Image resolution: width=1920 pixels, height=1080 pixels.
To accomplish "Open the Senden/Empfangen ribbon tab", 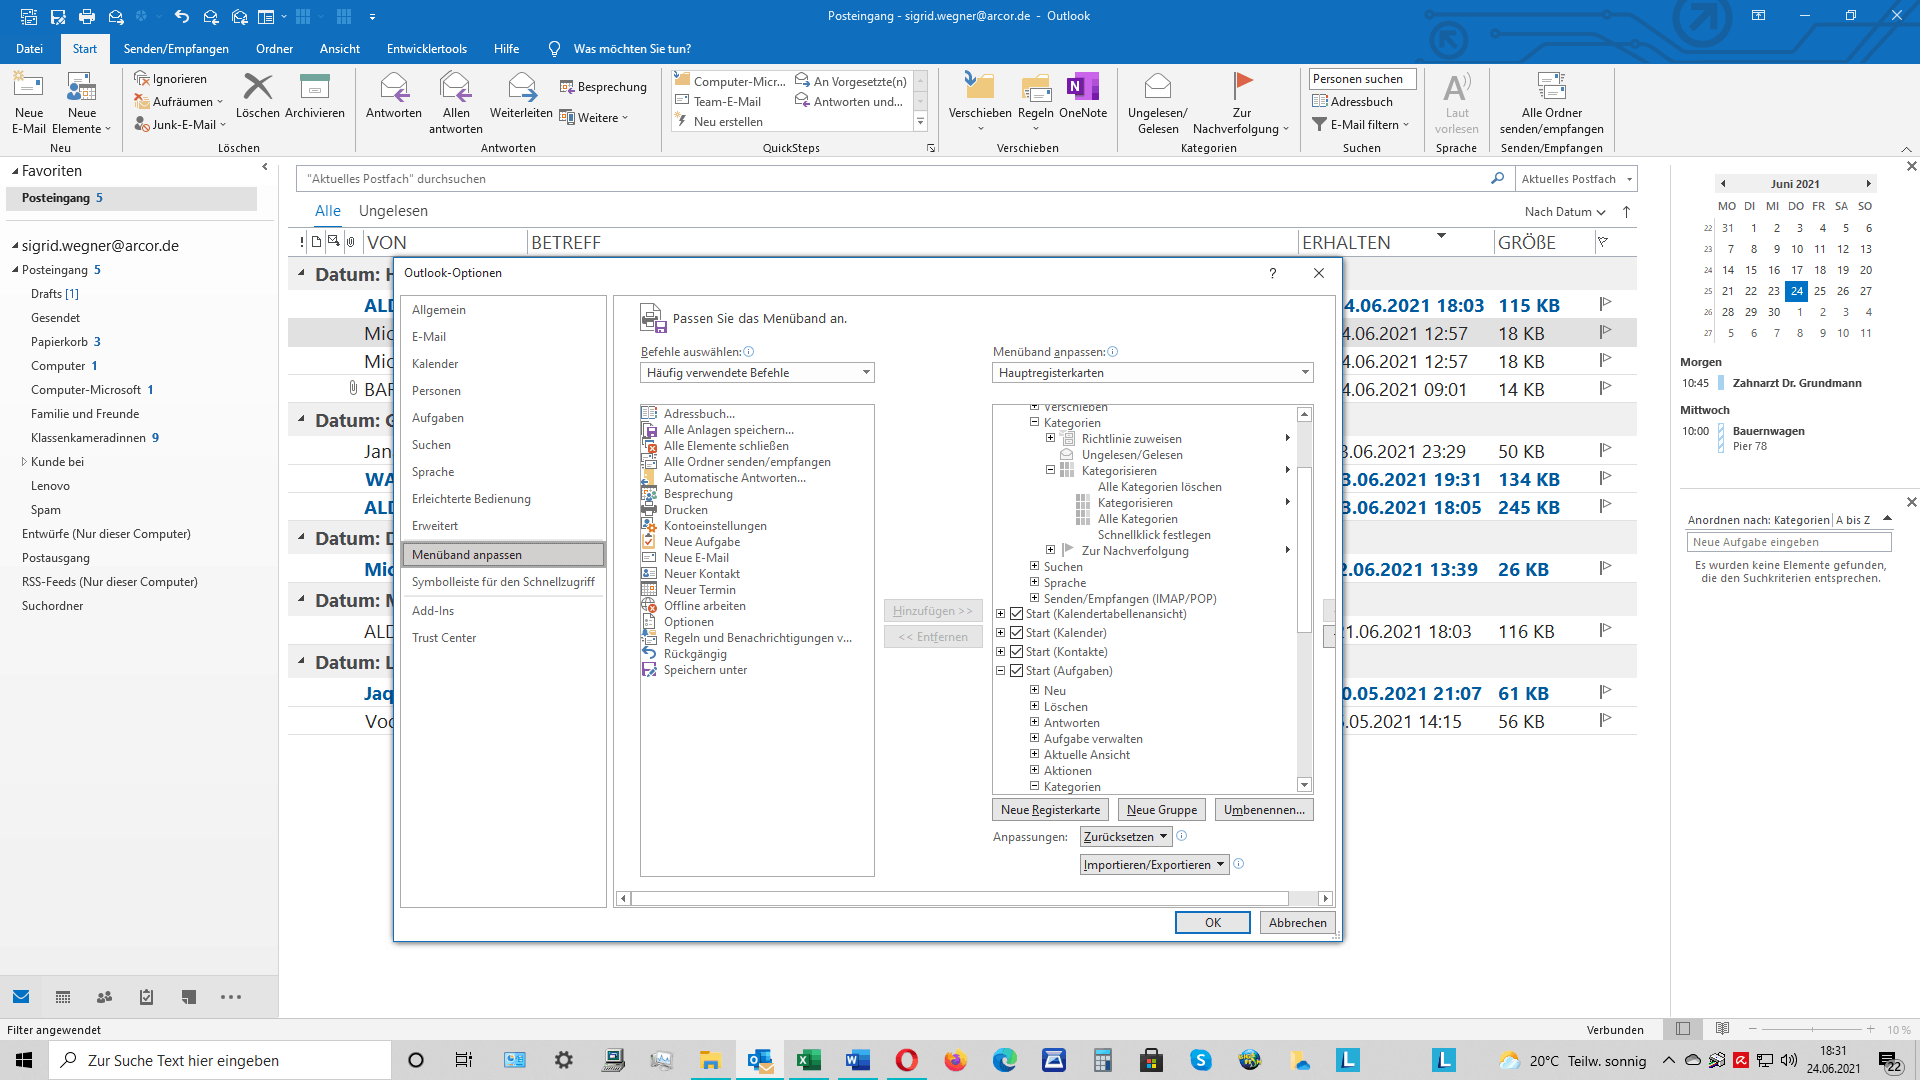I will coord(176,49).
